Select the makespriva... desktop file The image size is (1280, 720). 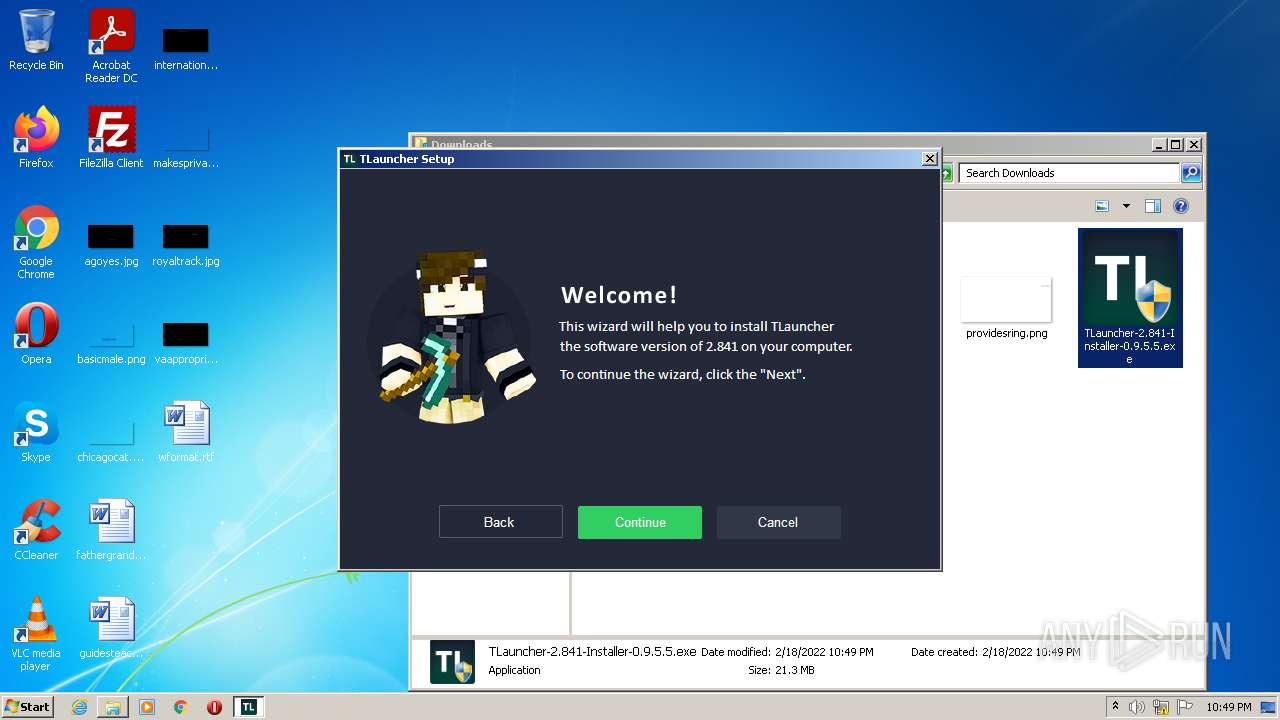tap(186, 148)
